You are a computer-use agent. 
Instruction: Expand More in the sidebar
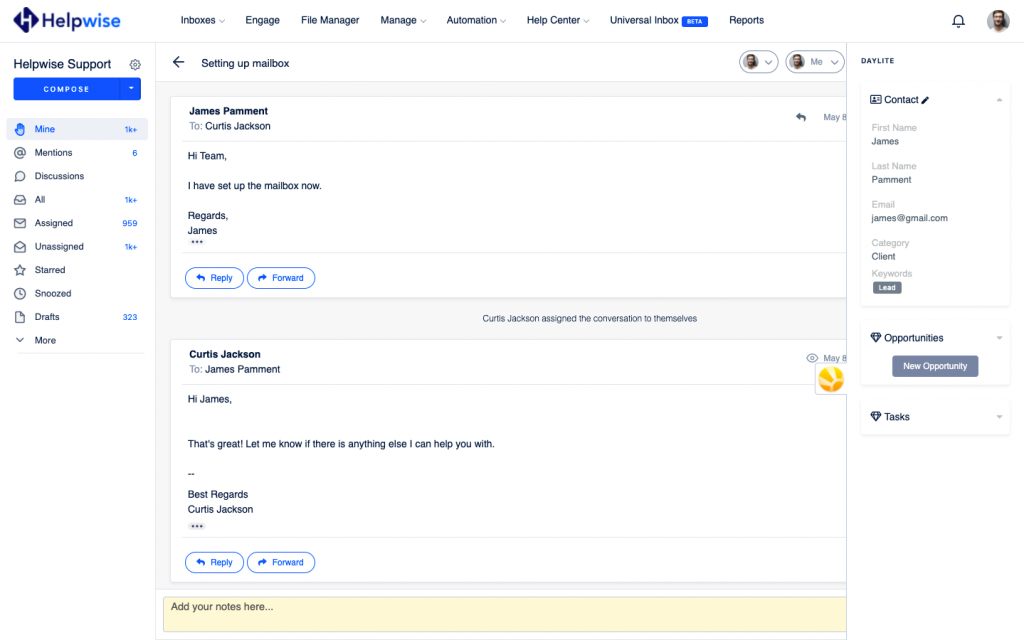coord(45,341)
